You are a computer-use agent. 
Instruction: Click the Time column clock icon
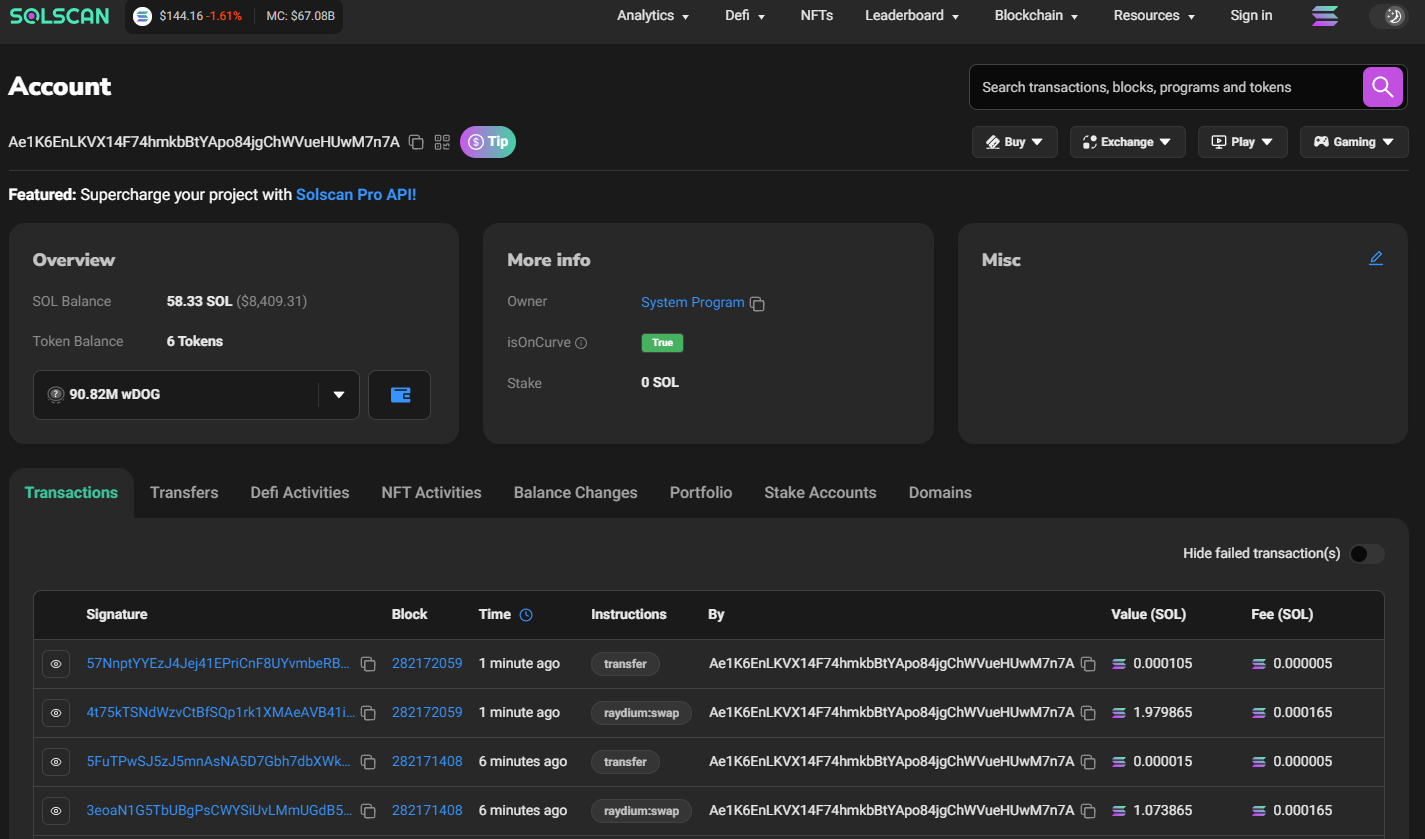pyautogui.click(x=526, y=615)
